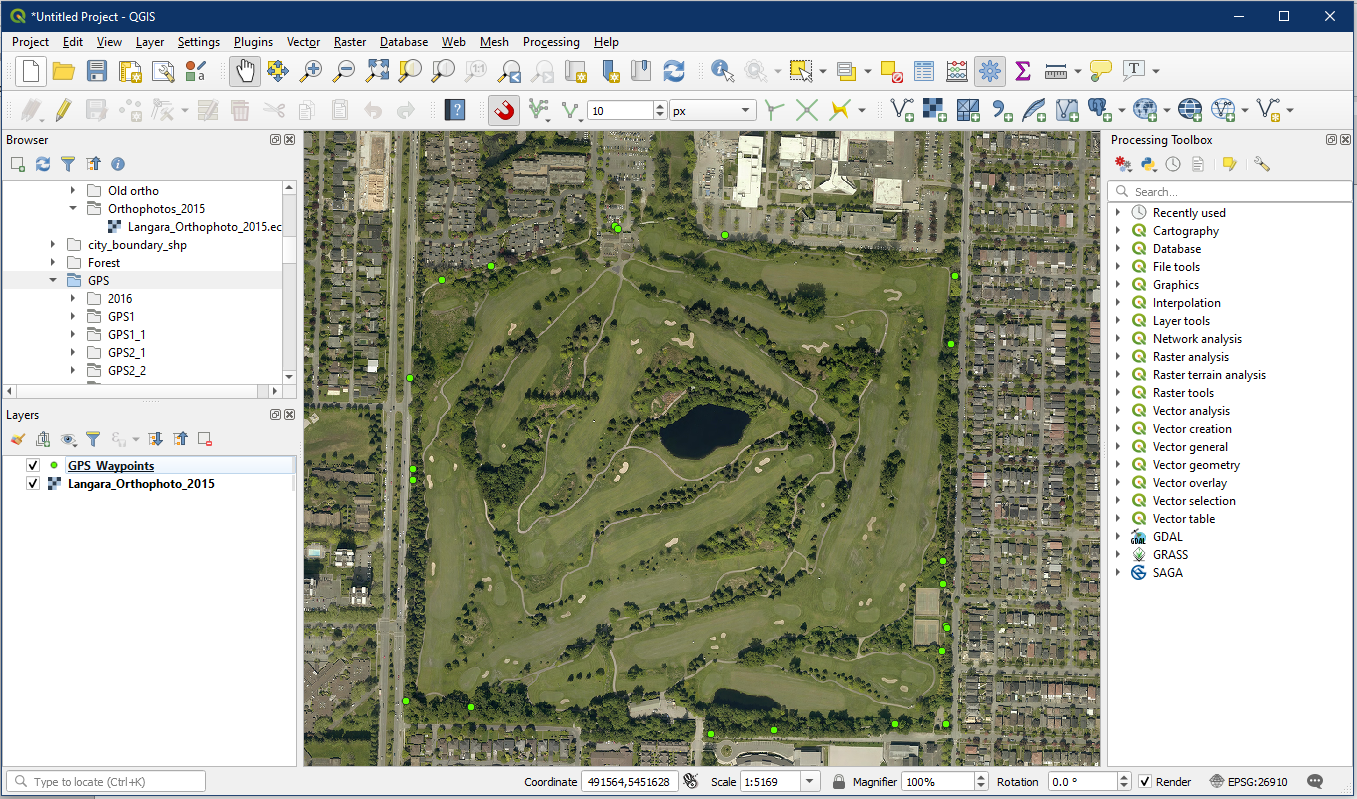The image size is (1357, 799).
Task: Open the Layer Styling panel brush icon
Action: coord(17,439)
